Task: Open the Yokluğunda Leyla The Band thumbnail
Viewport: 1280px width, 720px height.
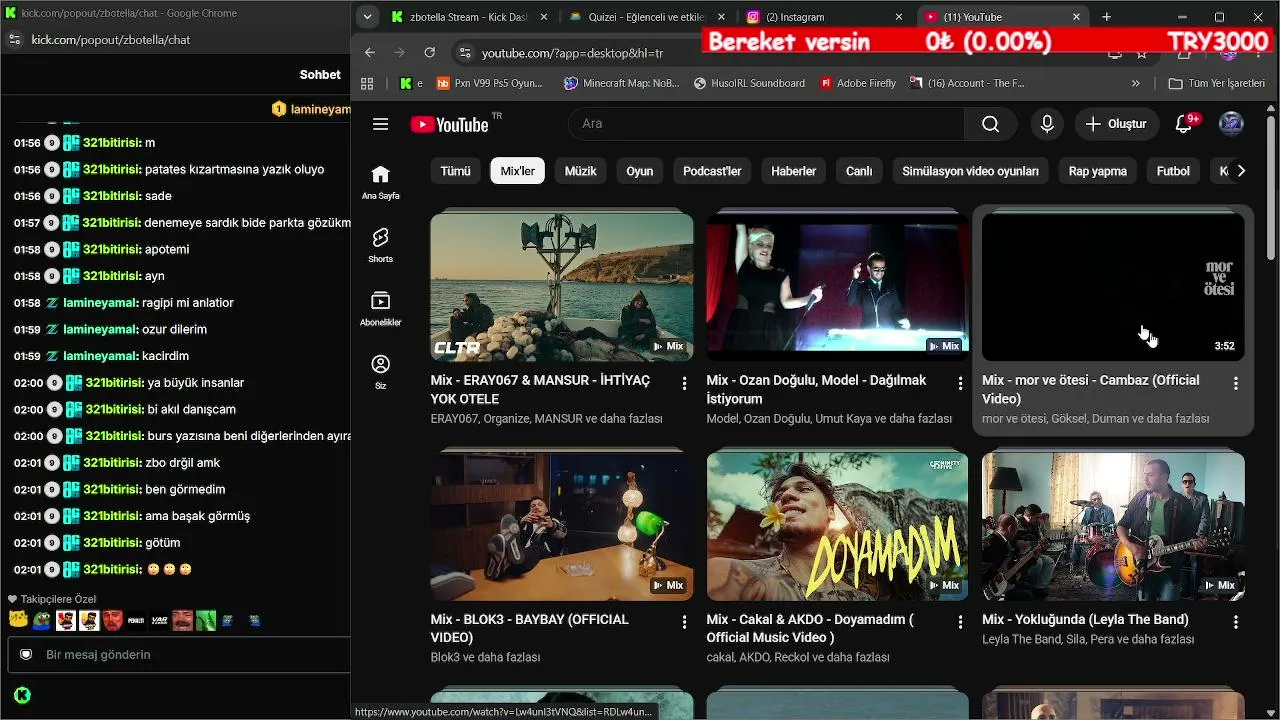Action: click(1113, 526)
